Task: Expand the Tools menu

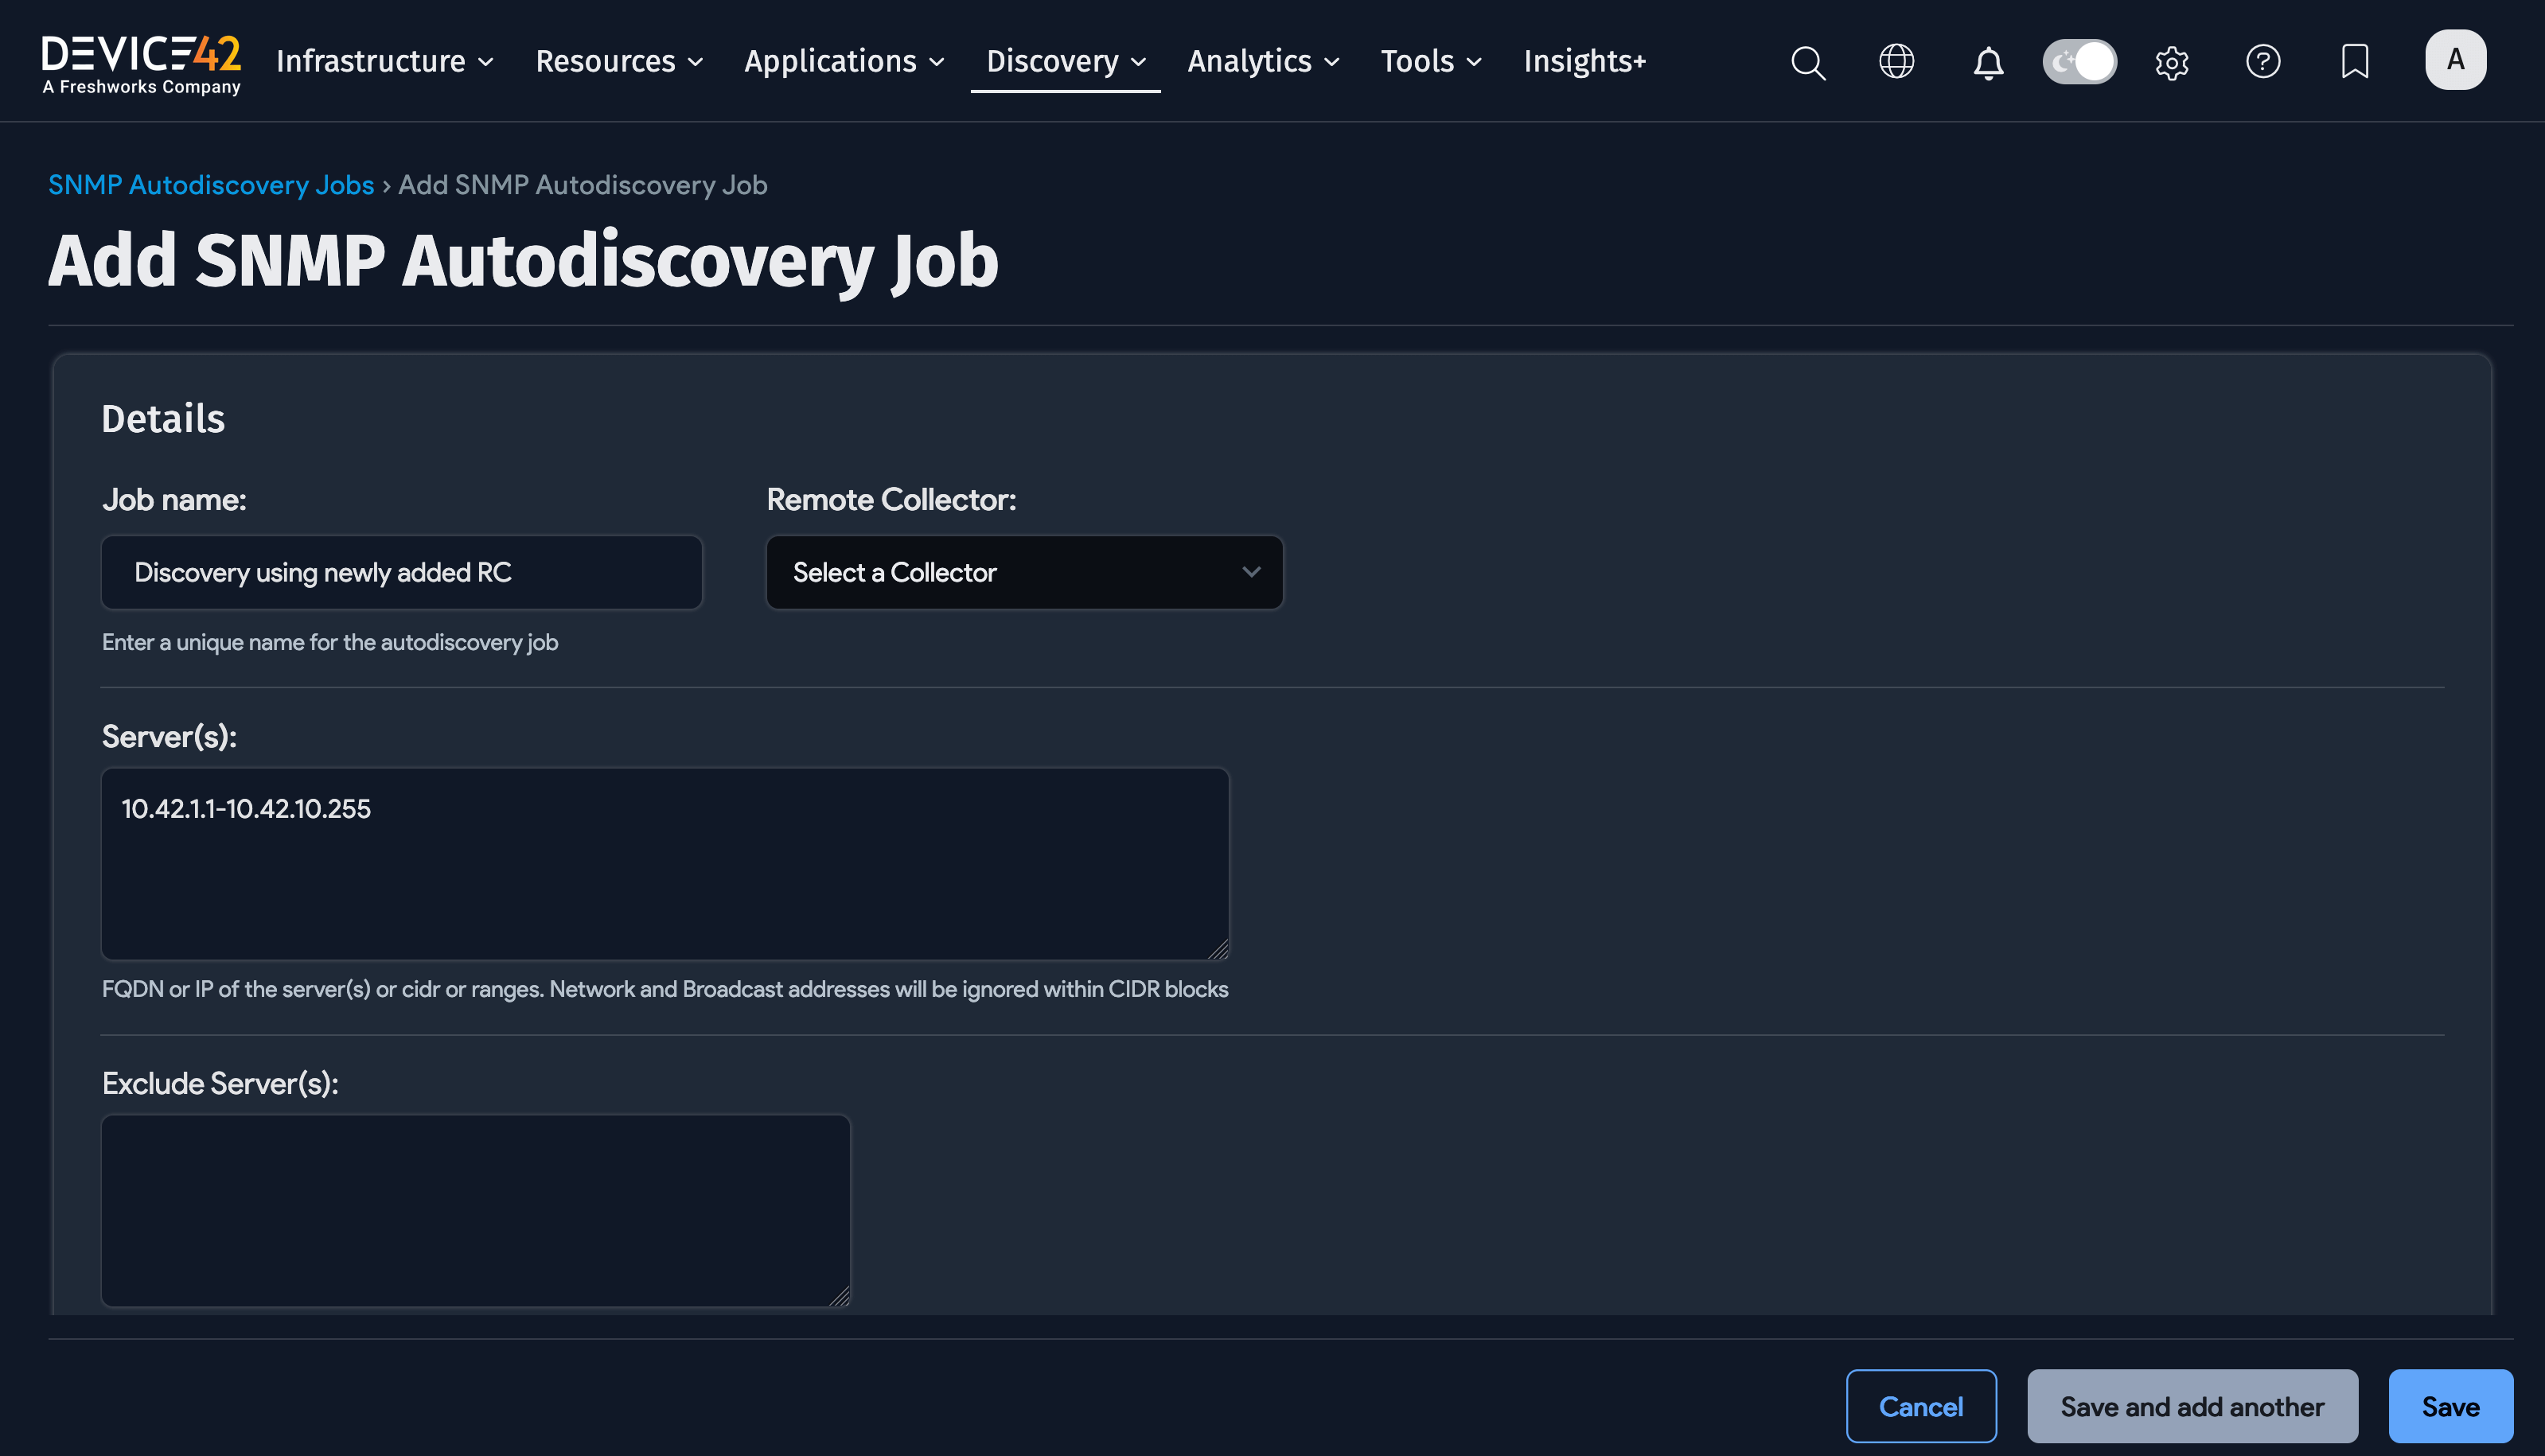Action: coord(1429,61)
